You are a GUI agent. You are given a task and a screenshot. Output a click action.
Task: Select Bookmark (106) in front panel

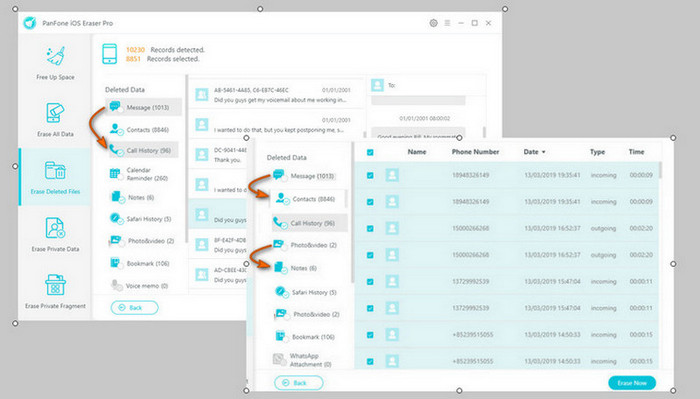(305, 337)
